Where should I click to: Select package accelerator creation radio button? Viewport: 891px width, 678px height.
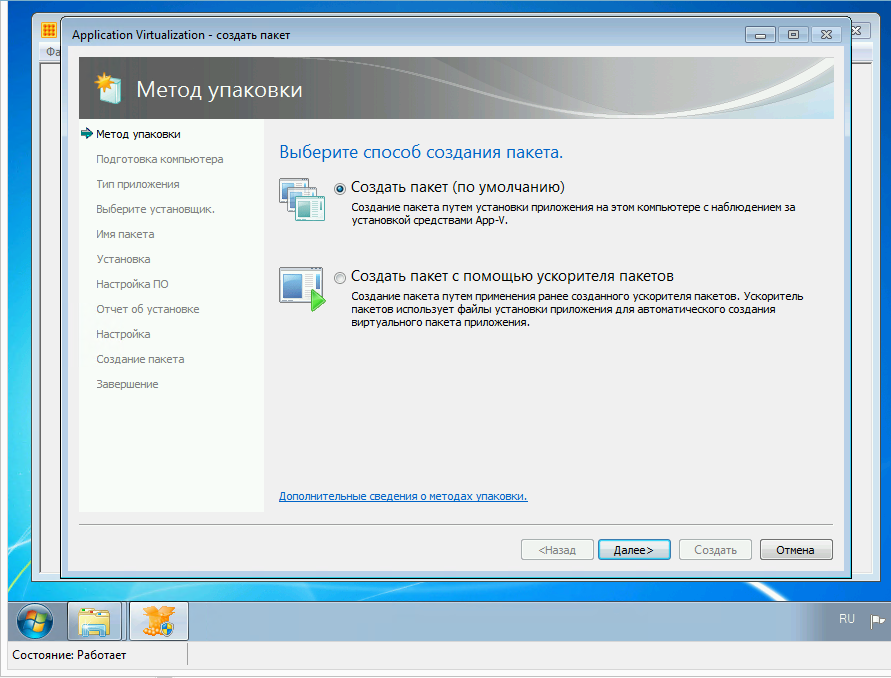click(341, 277)
